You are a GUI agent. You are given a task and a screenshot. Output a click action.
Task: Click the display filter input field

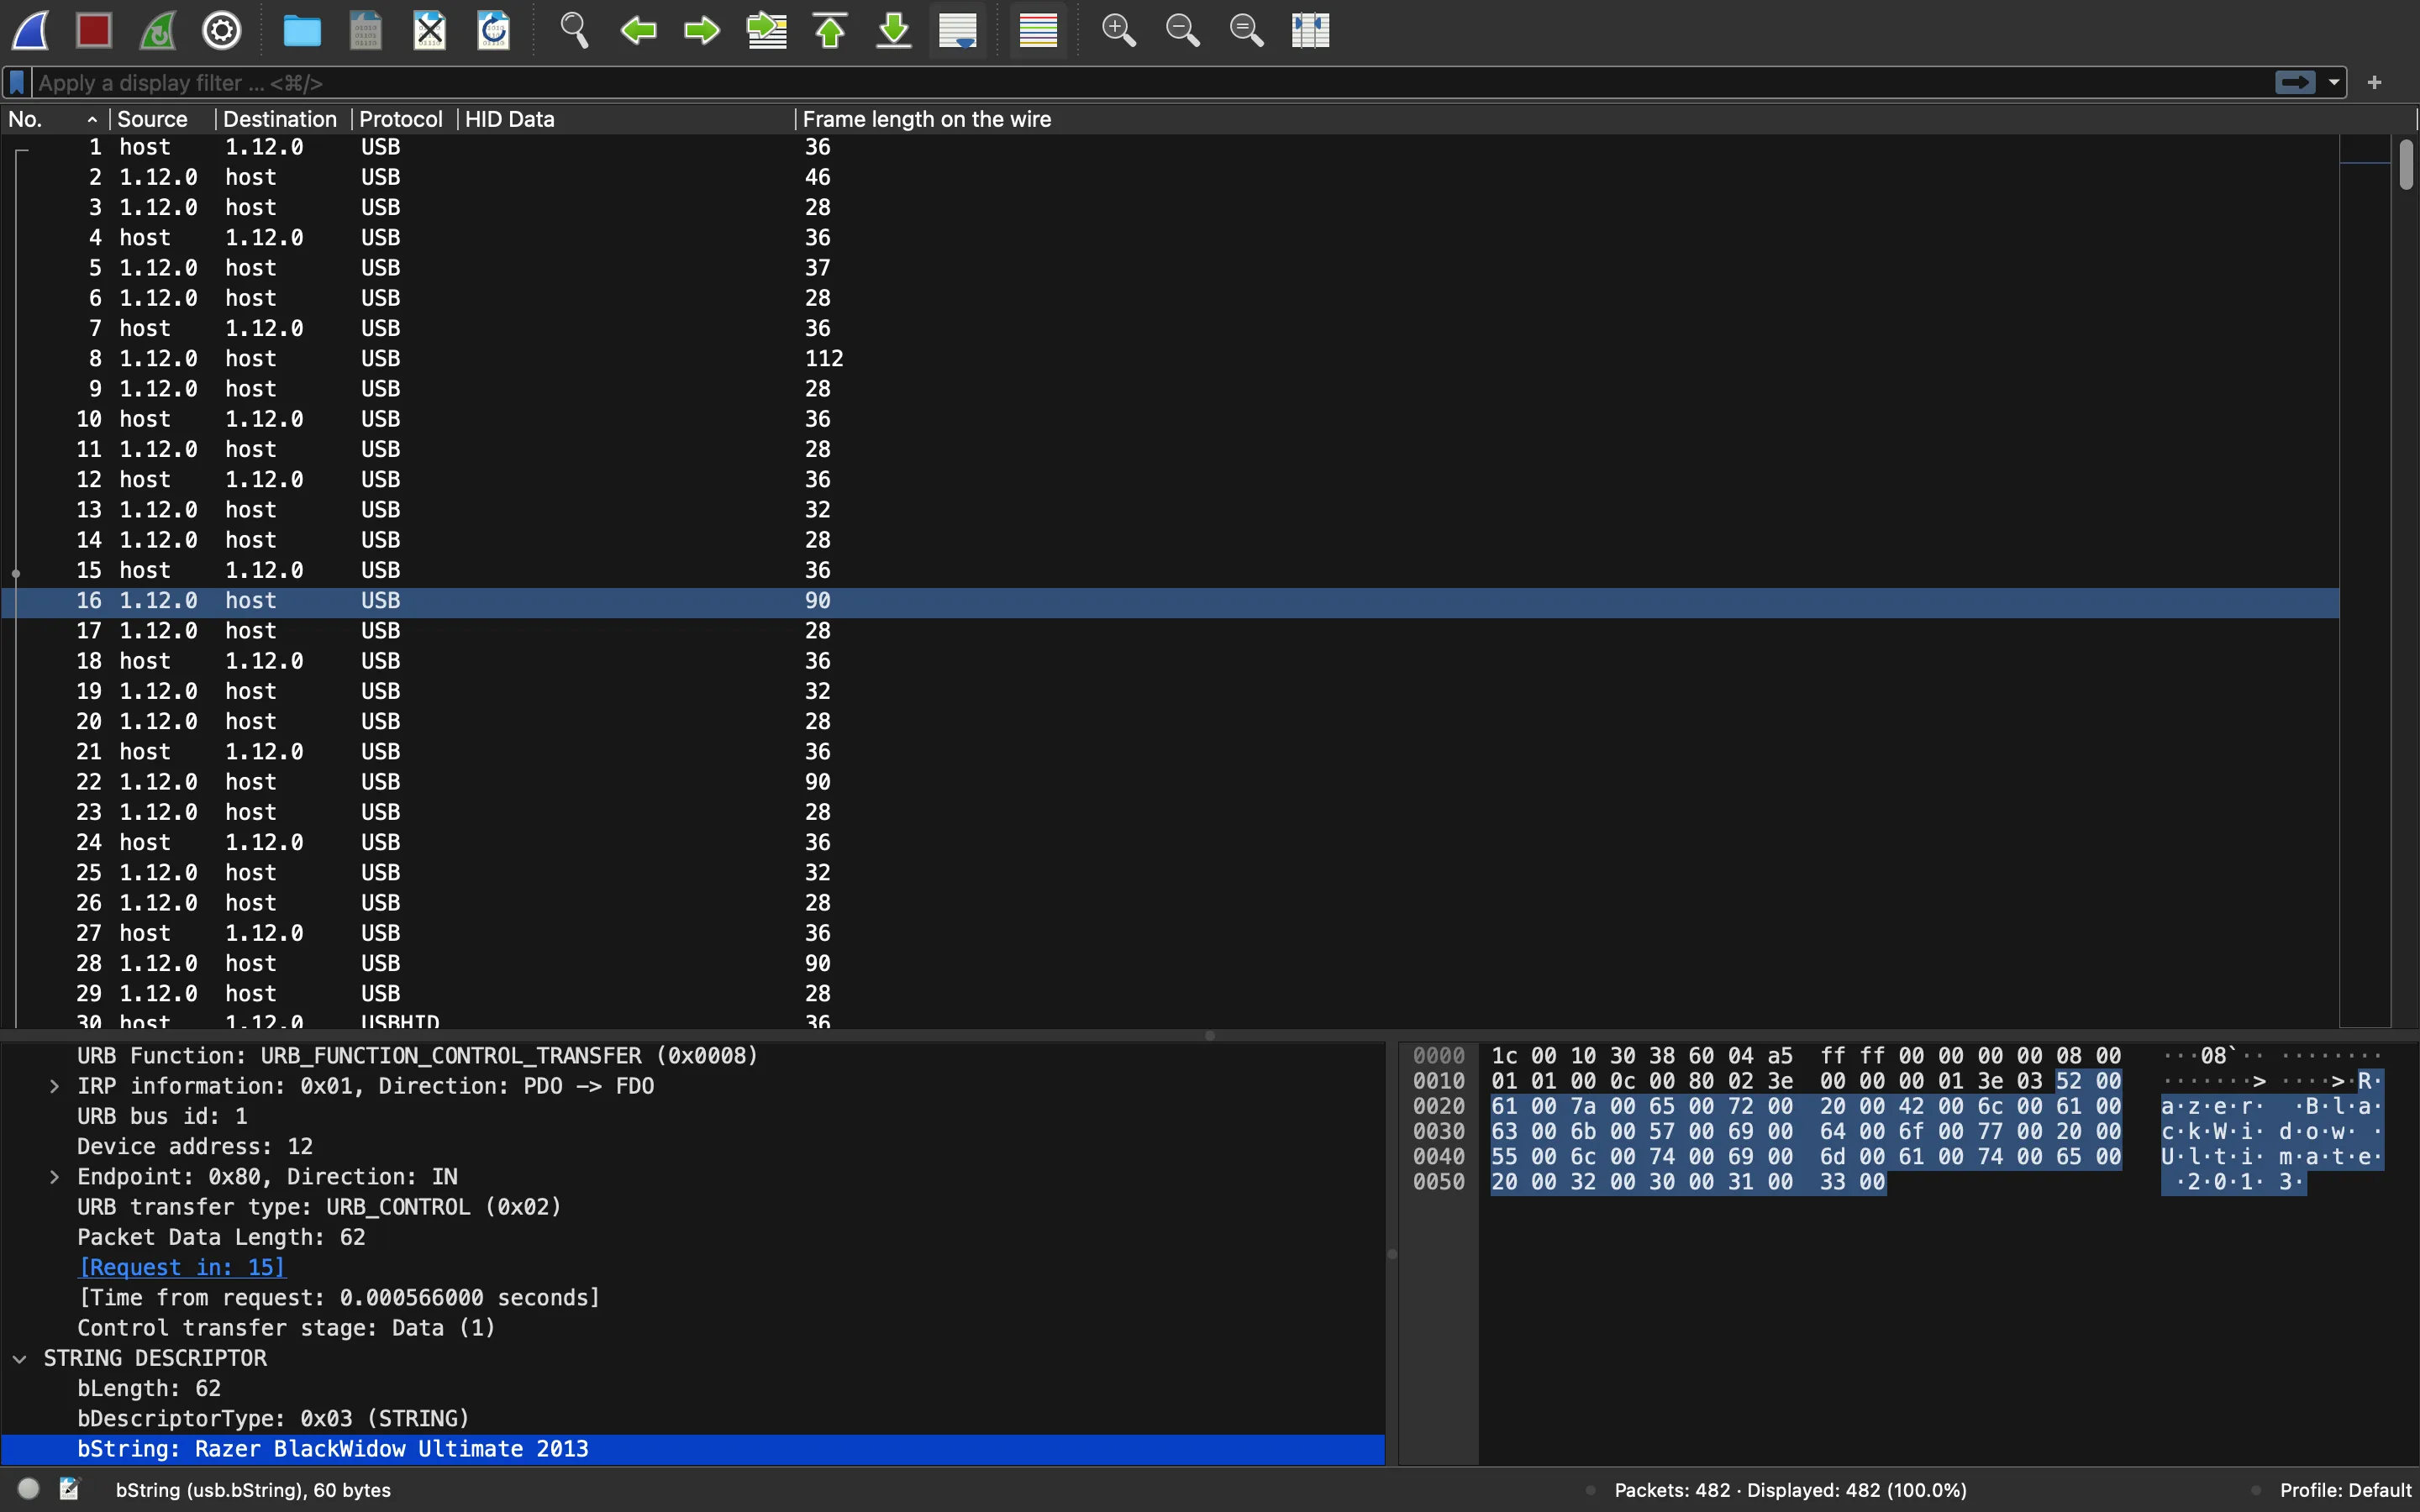tap(1150, 83)
